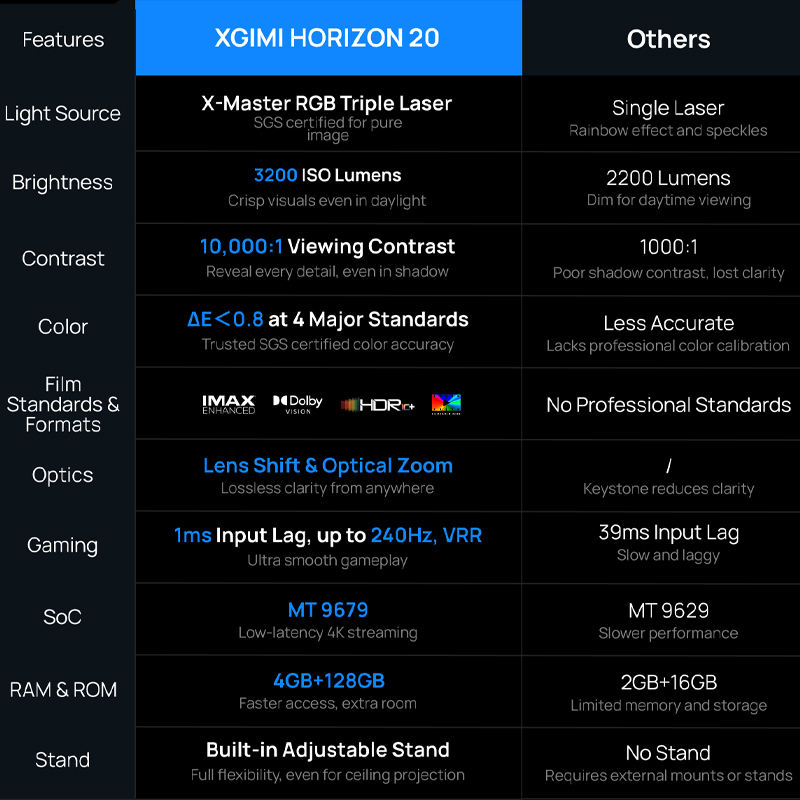This screenshot has height=800, width=800.
Task: Click the colorful logo after HDR10+
Action: pyautogui.click(x=446, y=404)
